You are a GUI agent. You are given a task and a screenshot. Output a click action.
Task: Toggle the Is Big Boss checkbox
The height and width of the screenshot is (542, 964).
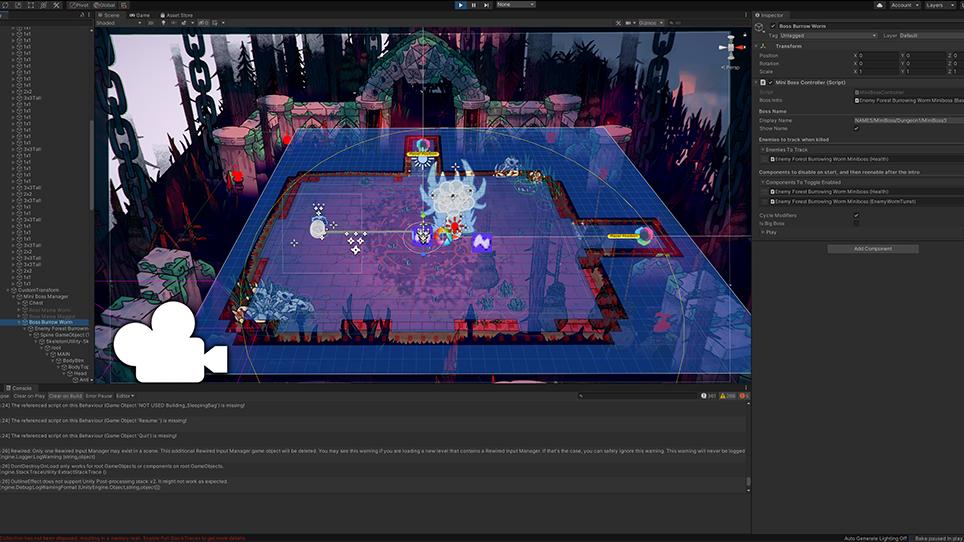[856, 224]
